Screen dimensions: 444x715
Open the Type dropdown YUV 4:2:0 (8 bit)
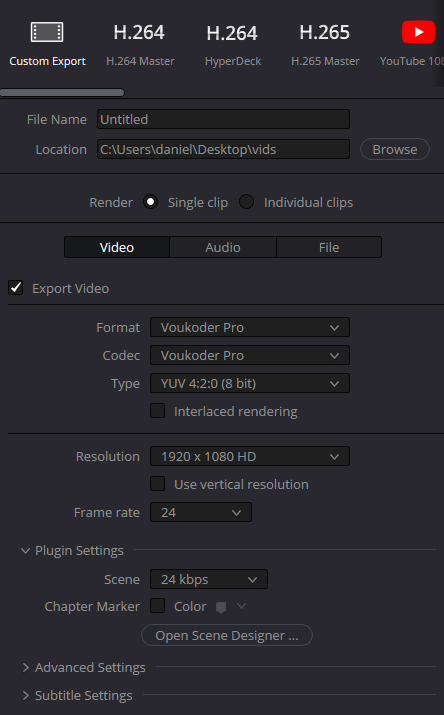pos(250,383)
